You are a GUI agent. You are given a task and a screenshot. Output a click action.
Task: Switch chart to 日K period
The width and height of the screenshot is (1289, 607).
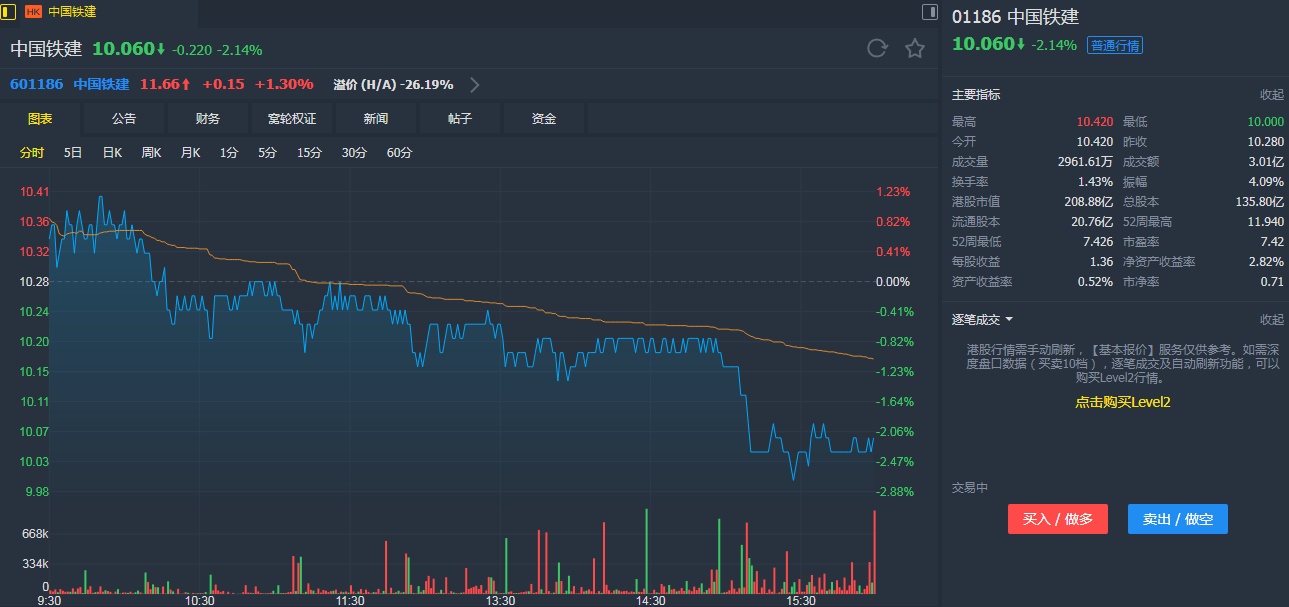click(112, 153)
